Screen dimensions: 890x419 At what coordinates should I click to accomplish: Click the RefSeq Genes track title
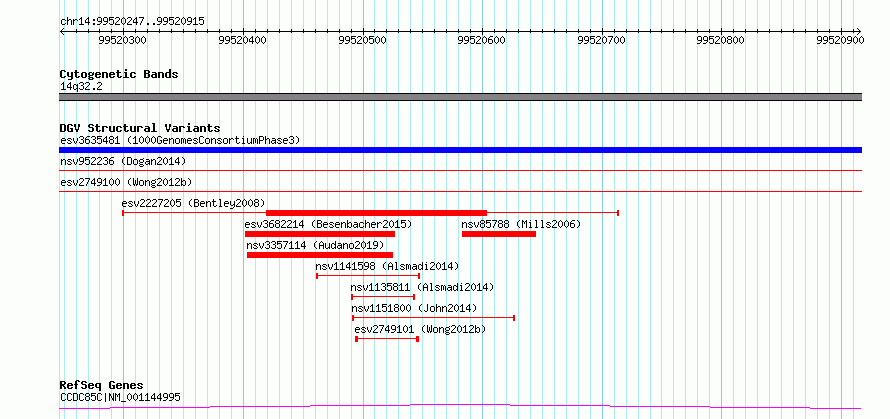coord(101,386)
